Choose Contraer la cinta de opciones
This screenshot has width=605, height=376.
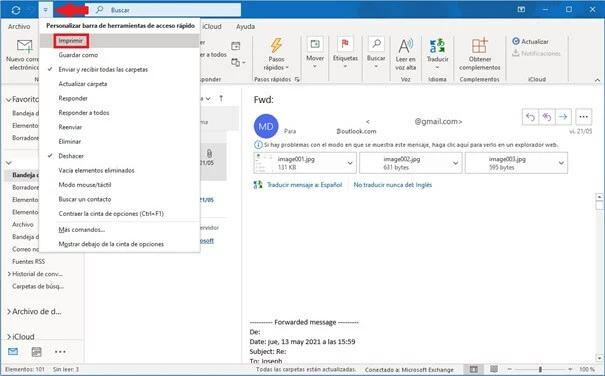tap(120, 213)
